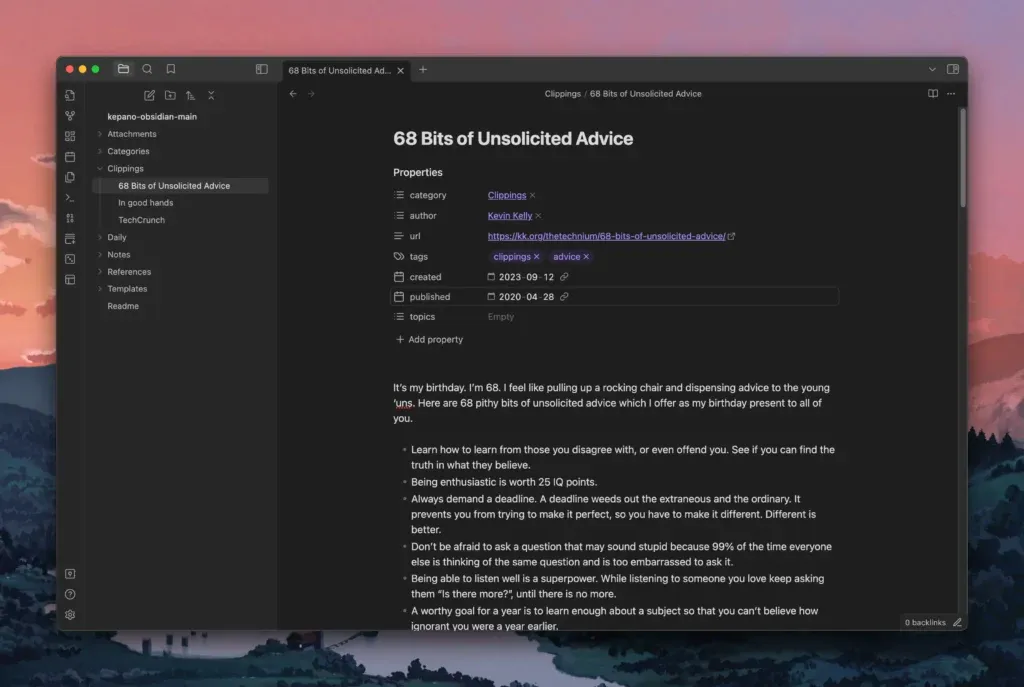Open the tab list dropdown arrow
Screen dimensions: 1024x687
[932, 69]
